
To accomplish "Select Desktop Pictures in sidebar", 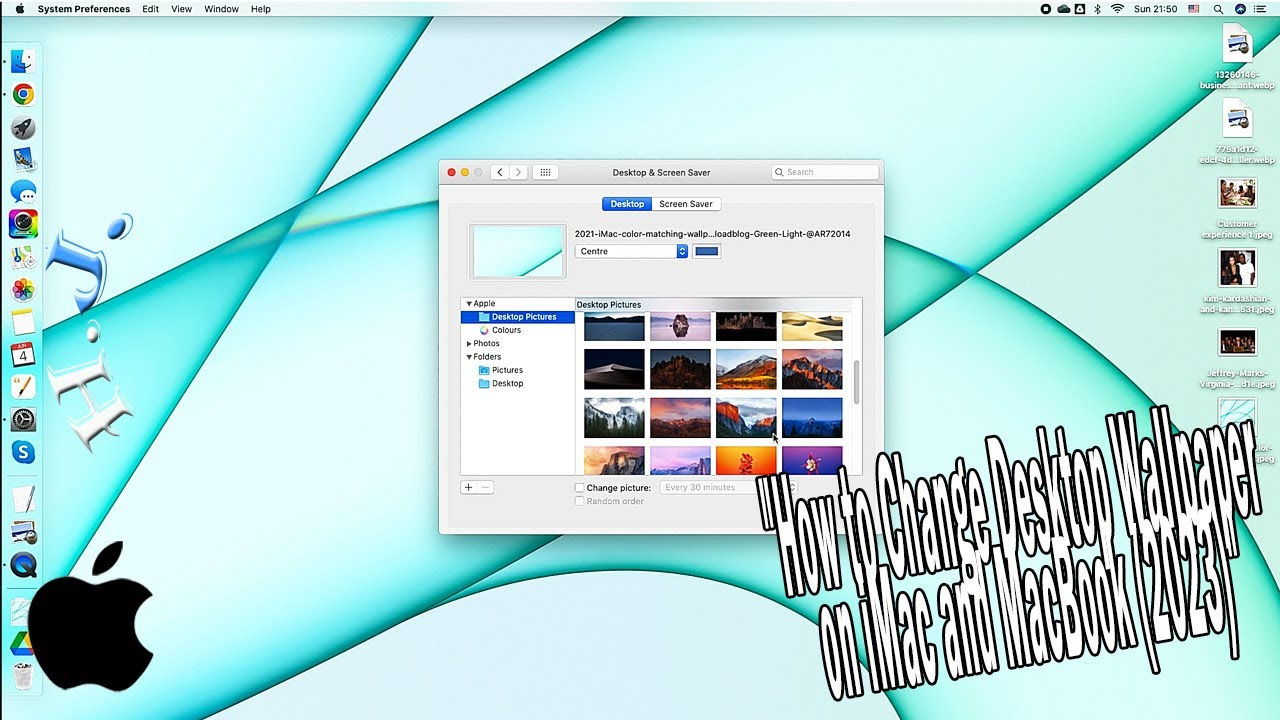I will coord(517,317).
